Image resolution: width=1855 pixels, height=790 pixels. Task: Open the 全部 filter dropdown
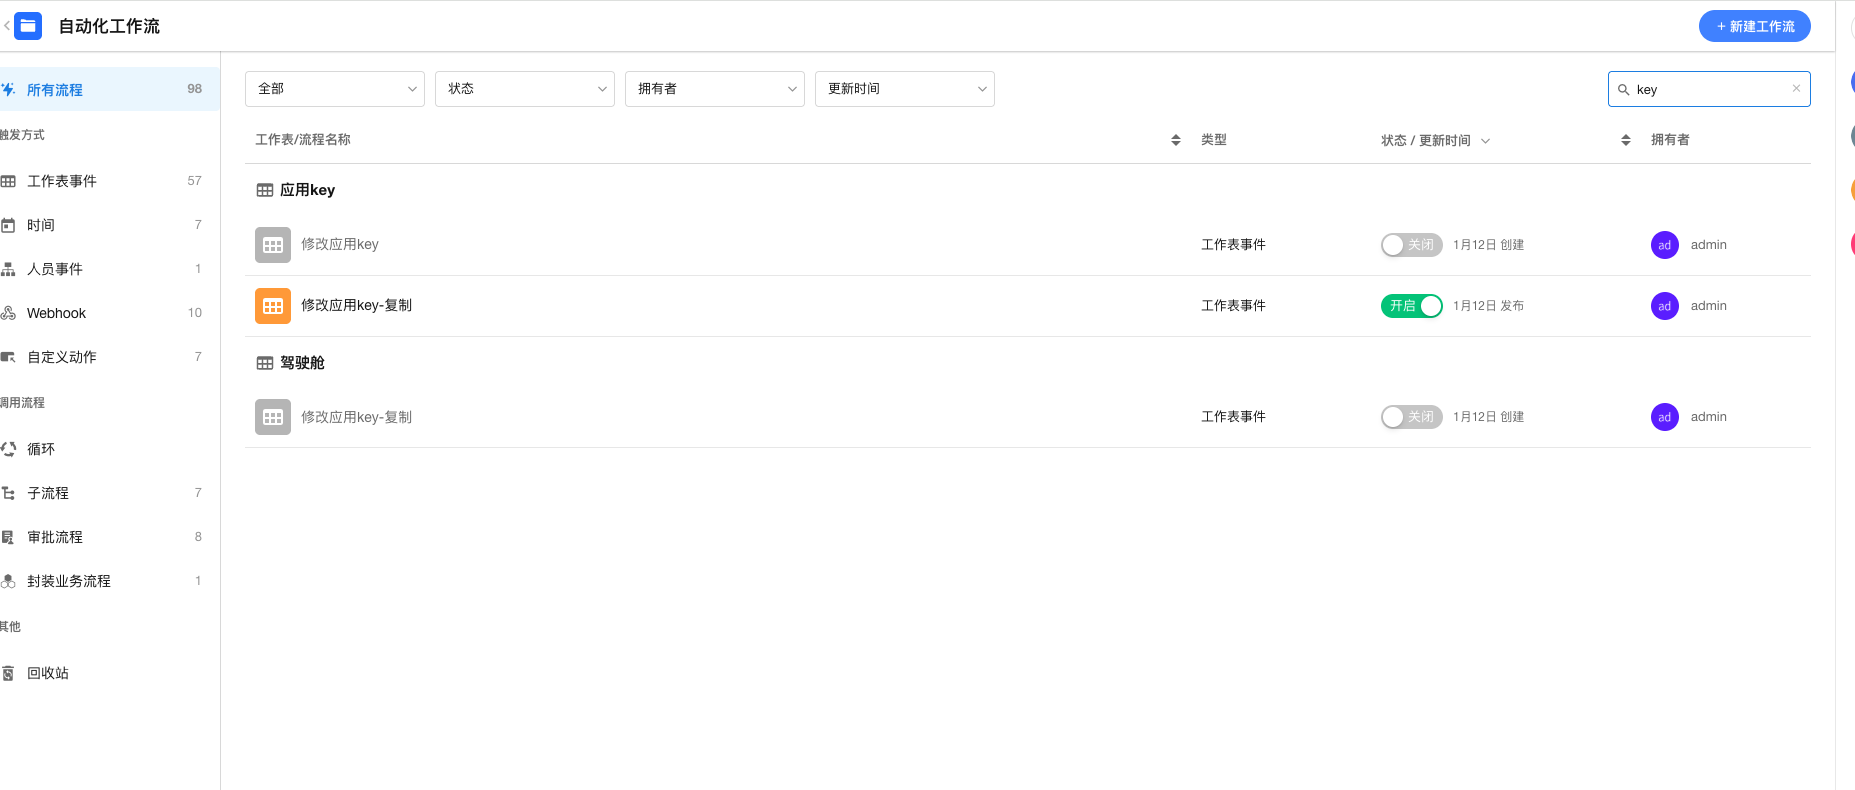[x=334, y=89]
